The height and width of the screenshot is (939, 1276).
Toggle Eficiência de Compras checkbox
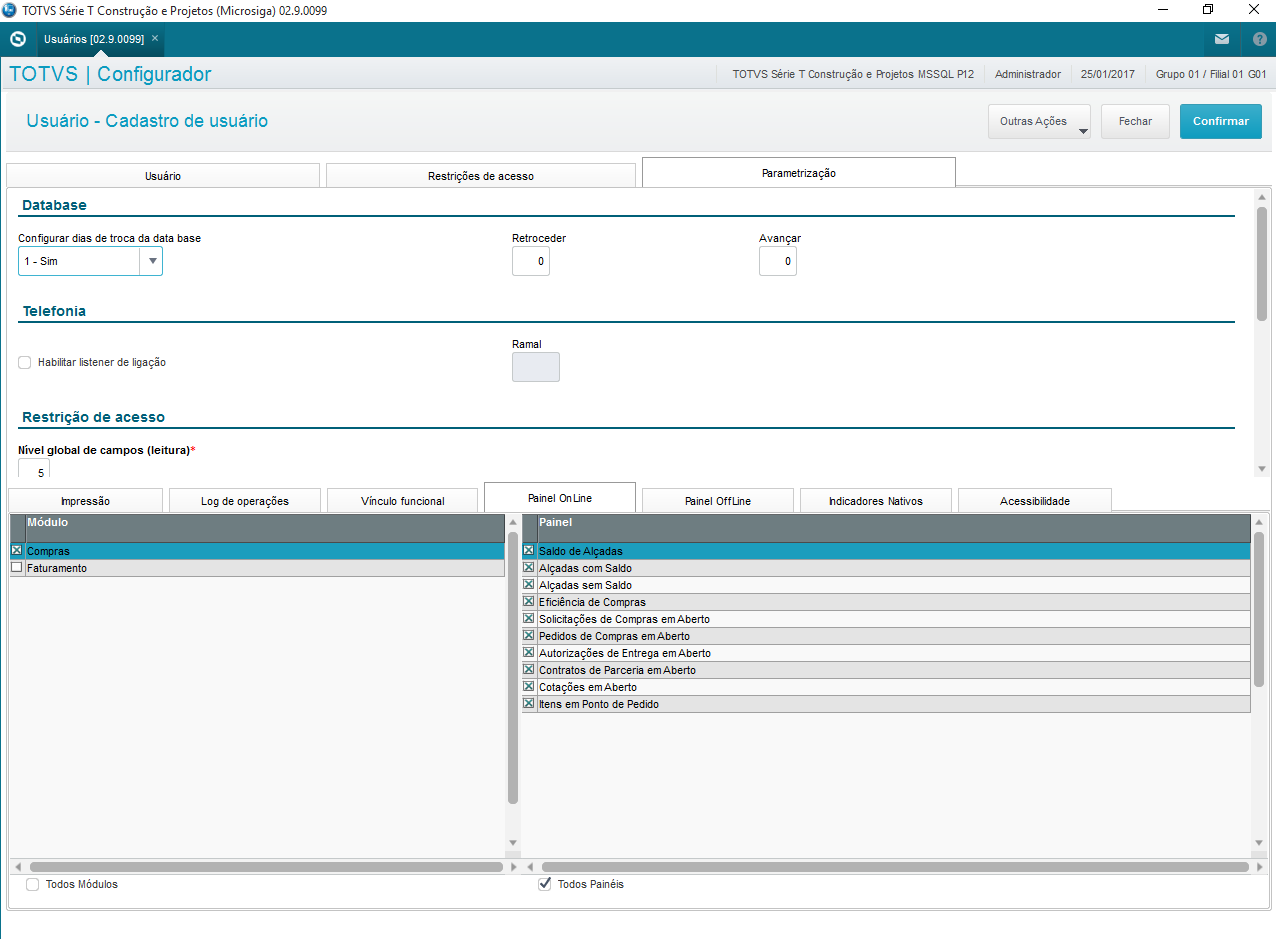529,601
